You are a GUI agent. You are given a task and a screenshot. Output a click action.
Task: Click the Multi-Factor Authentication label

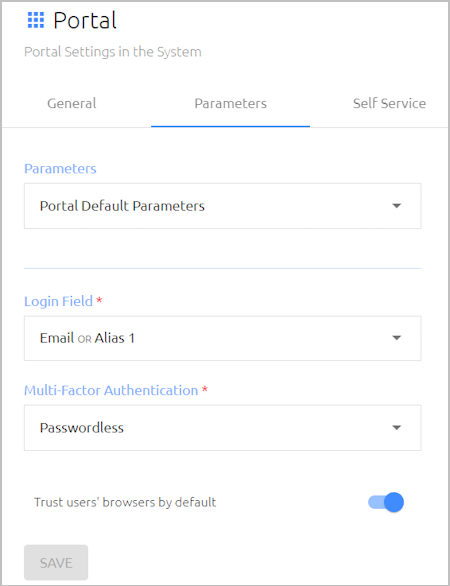click(x=111, y=391)
